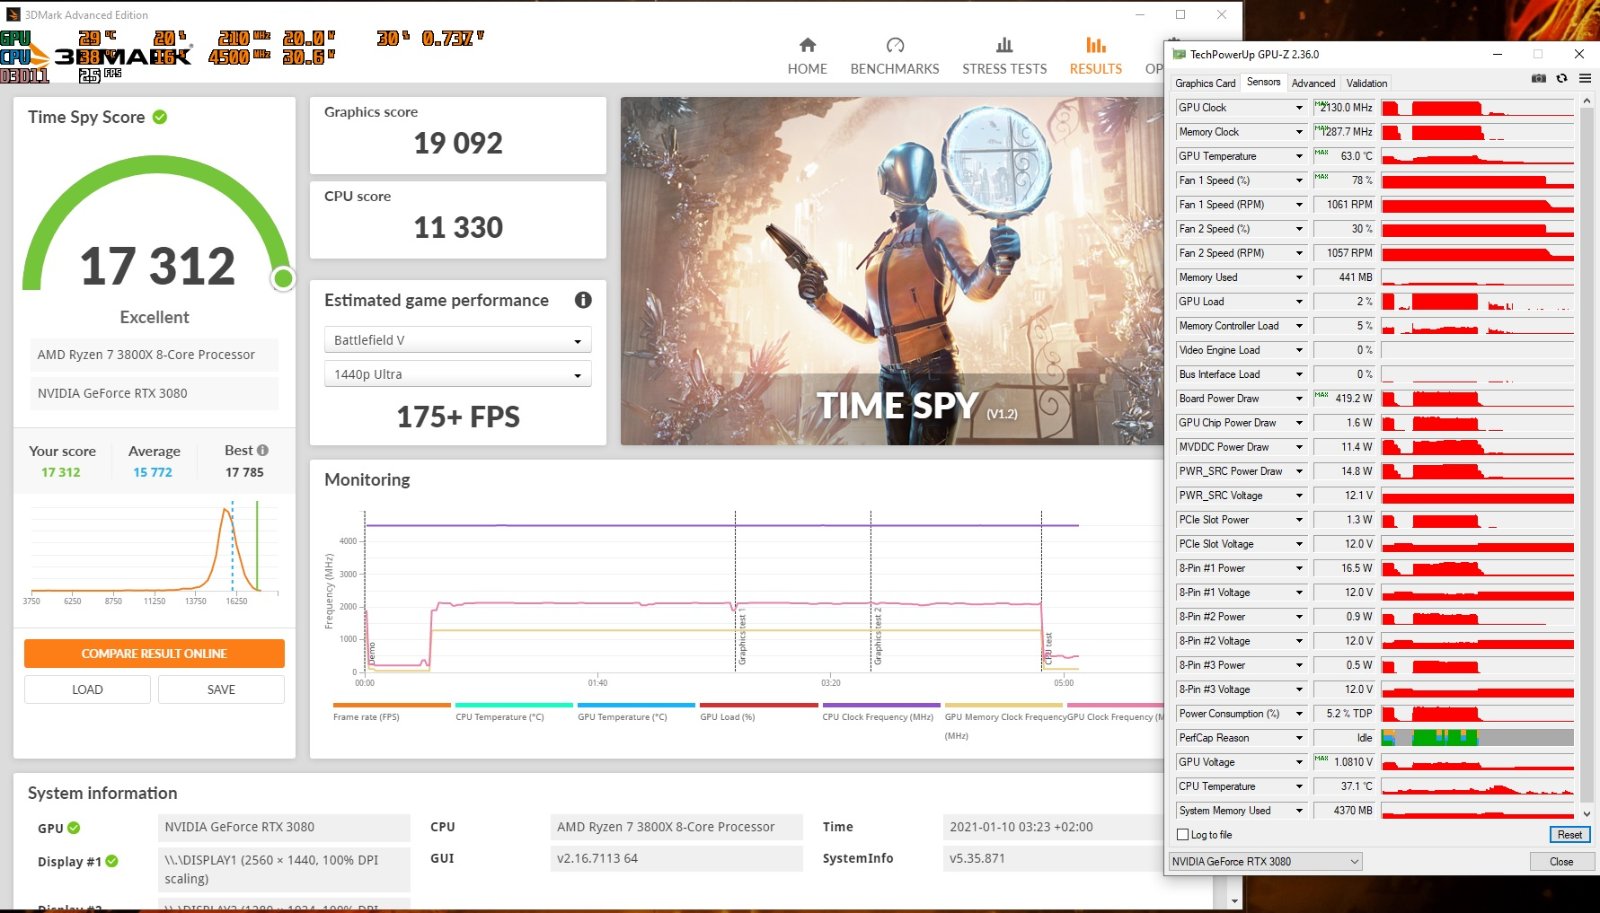Open PerfCap Reason sensor dropdown arrow

coord(1299,738)
